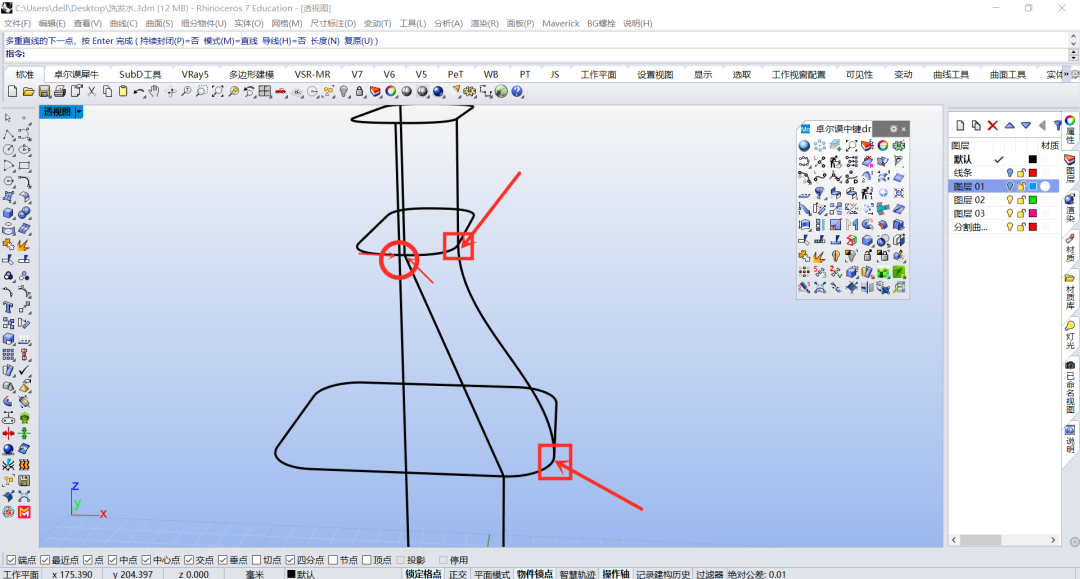Toggle the 四分点 osnap checkbox
The width and height of the screenshot is (1080, 579).
(x=291, y=560)
